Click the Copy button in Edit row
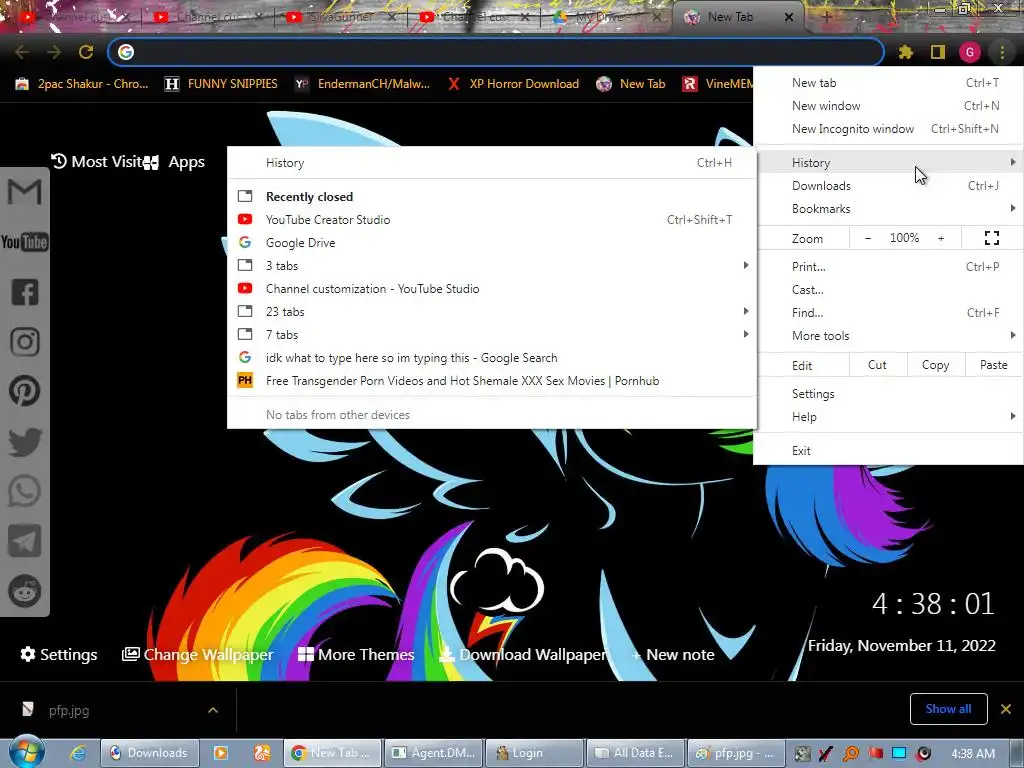Viewport: 1024px width, 768px height. (x=935, y=365)
